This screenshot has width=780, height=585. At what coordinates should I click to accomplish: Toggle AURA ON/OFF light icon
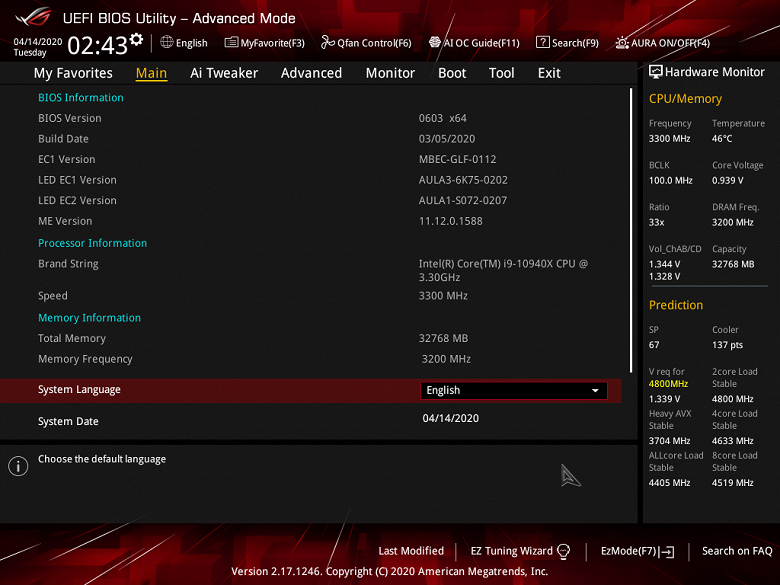pos(622,43)
